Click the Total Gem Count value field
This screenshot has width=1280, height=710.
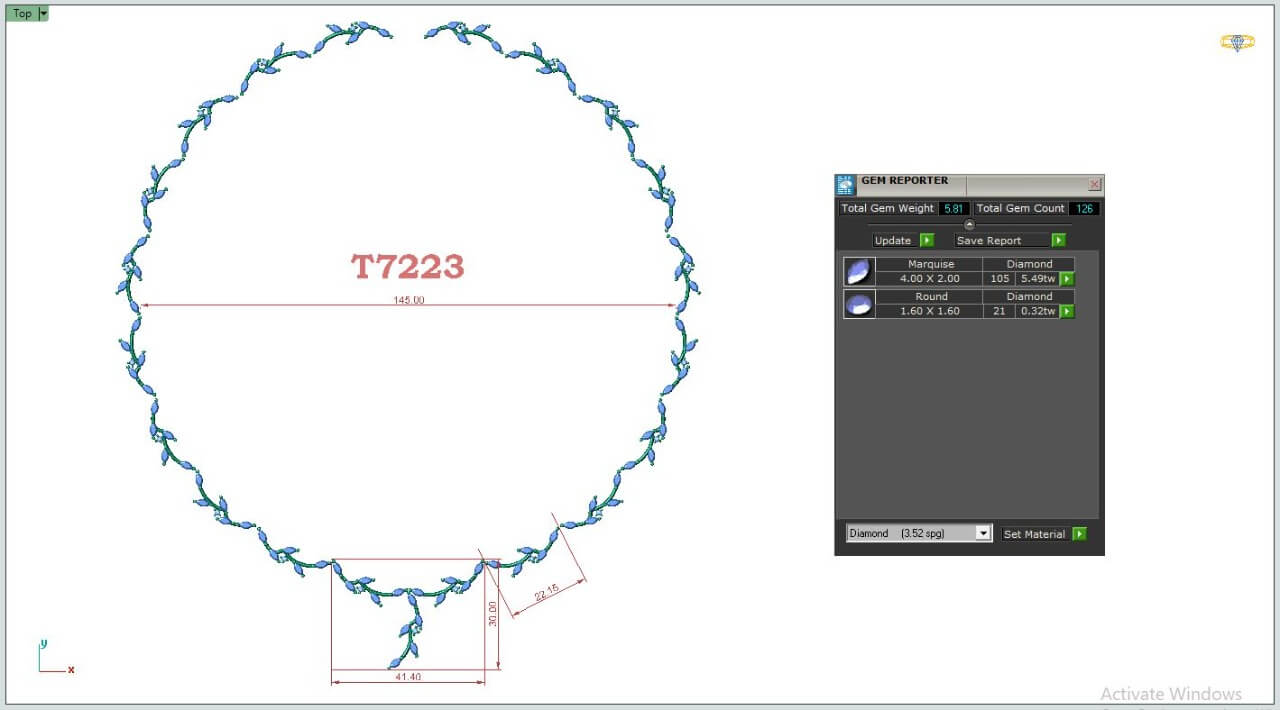click(x=1084, y=209)
